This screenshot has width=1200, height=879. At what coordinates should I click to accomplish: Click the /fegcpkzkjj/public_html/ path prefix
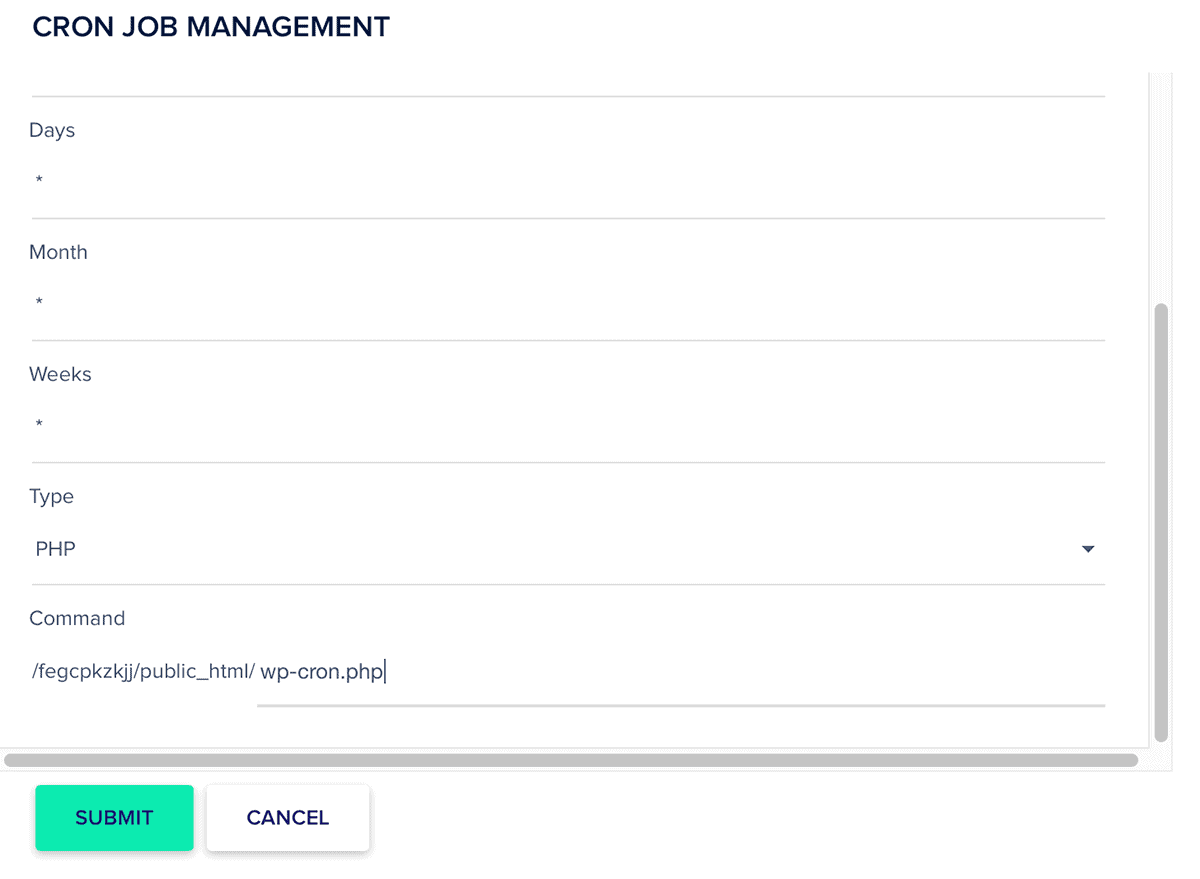click(x=144, y=672)
